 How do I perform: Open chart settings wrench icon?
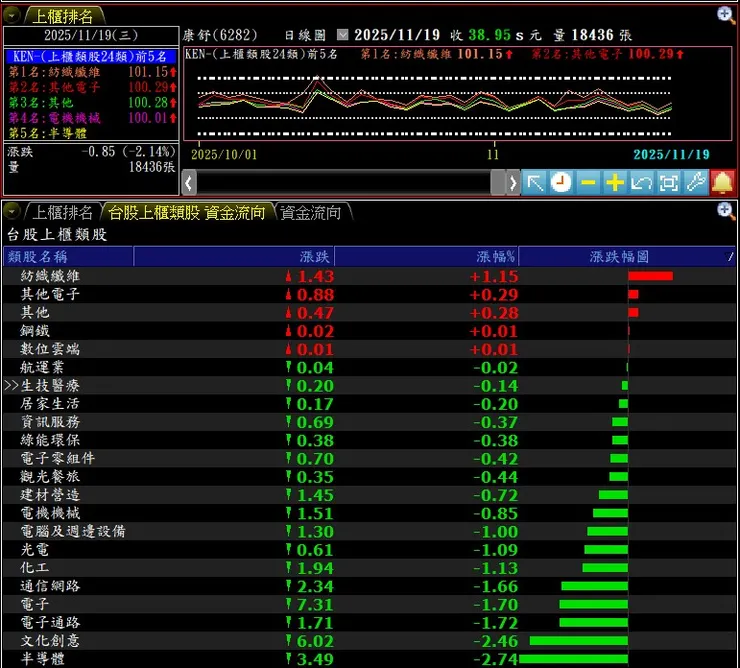pos(695,183)
